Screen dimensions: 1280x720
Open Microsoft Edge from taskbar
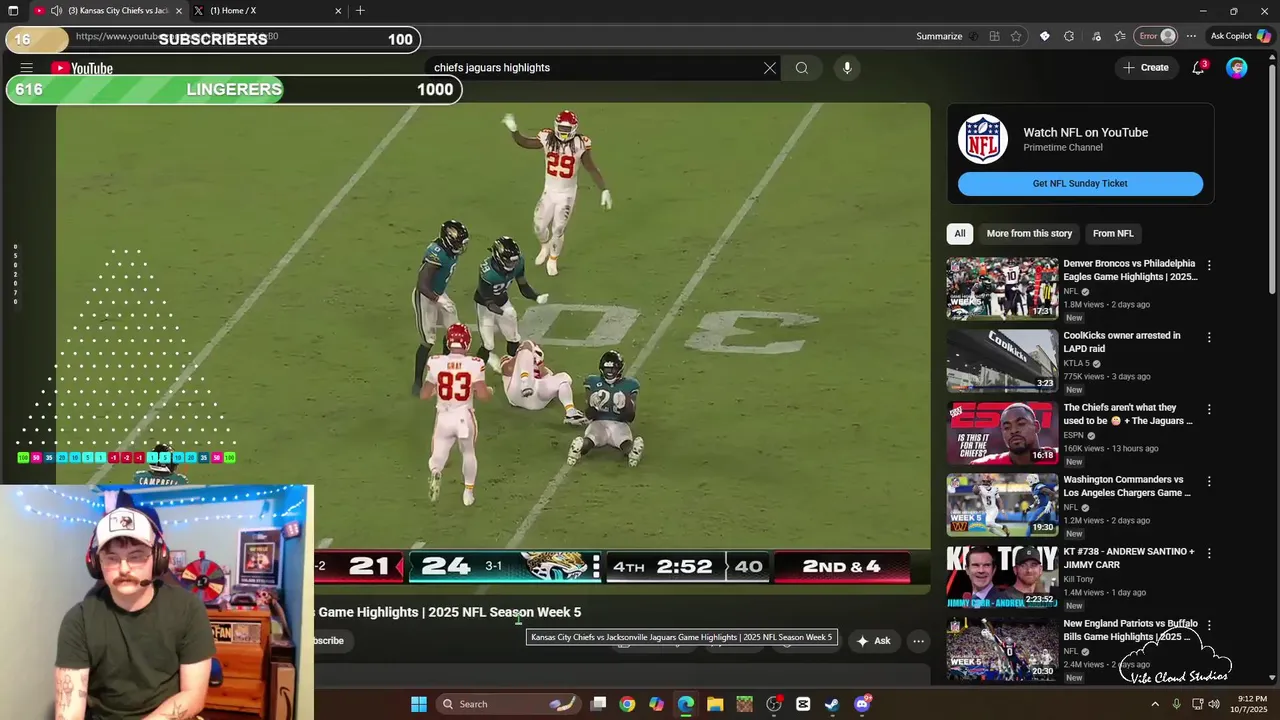coord(686,704)
